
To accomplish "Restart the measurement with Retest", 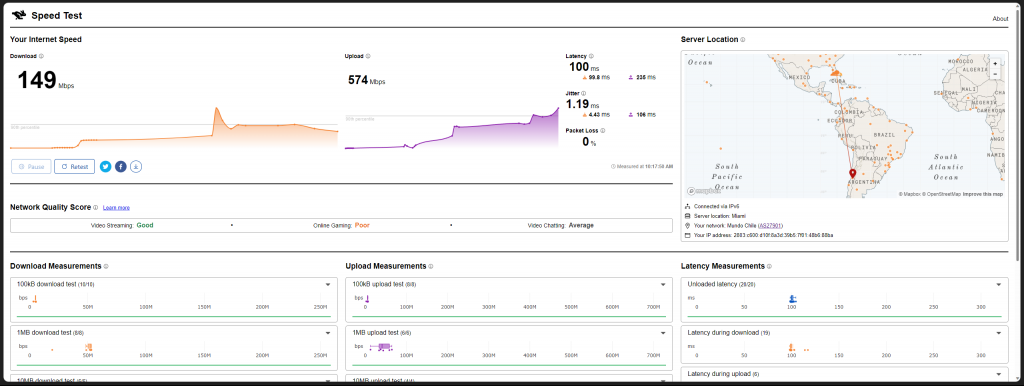I will 74,167.
